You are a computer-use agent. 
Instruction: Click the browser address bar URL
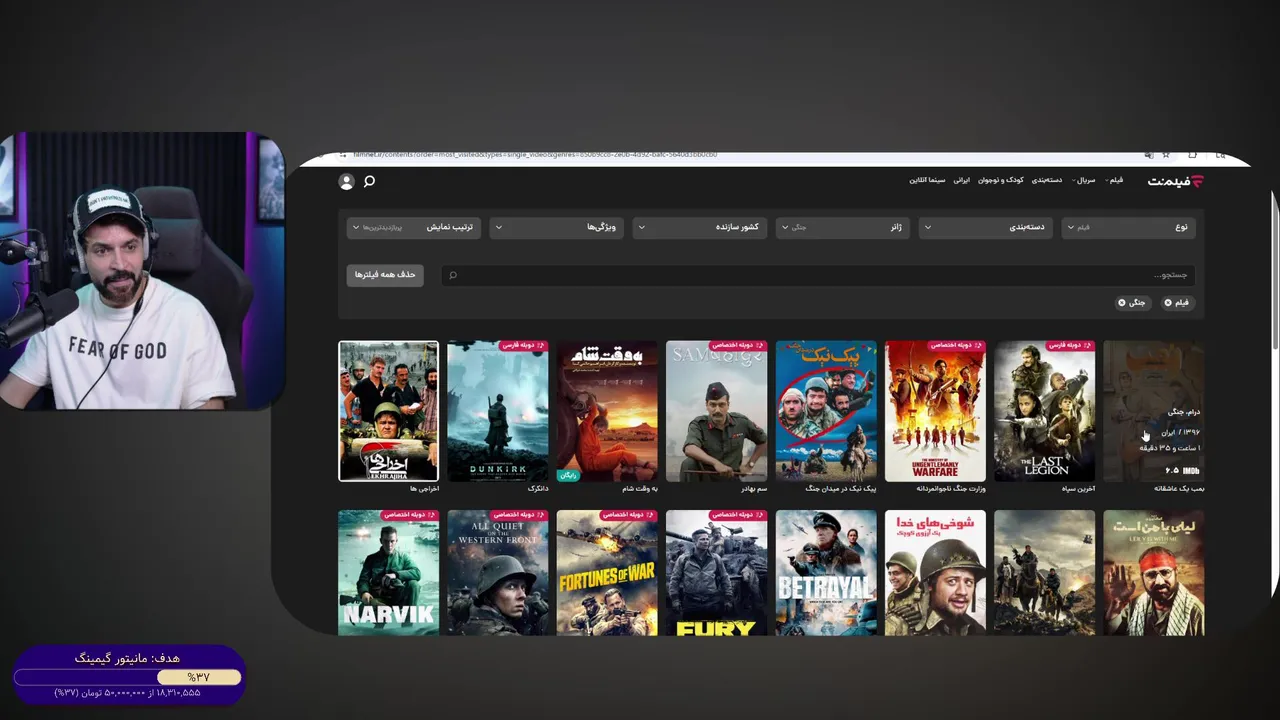(x=536, y=155)
